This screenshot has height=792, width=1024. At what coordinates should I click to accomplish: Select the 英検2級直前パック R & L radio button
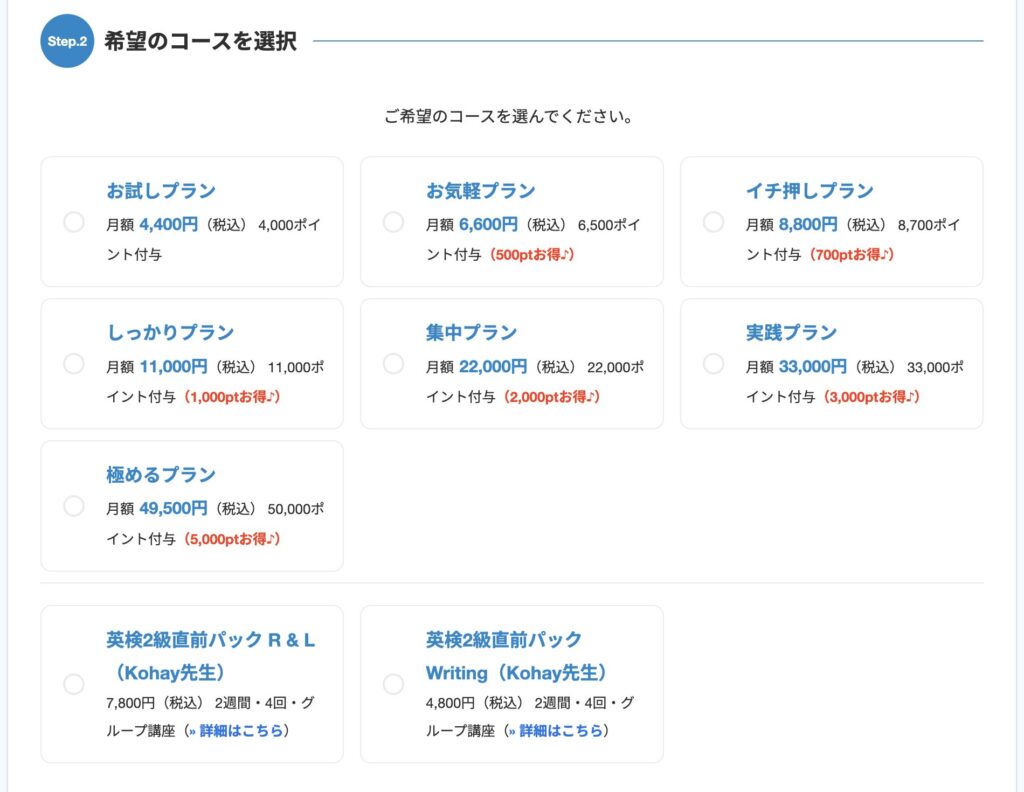[73, 684]
